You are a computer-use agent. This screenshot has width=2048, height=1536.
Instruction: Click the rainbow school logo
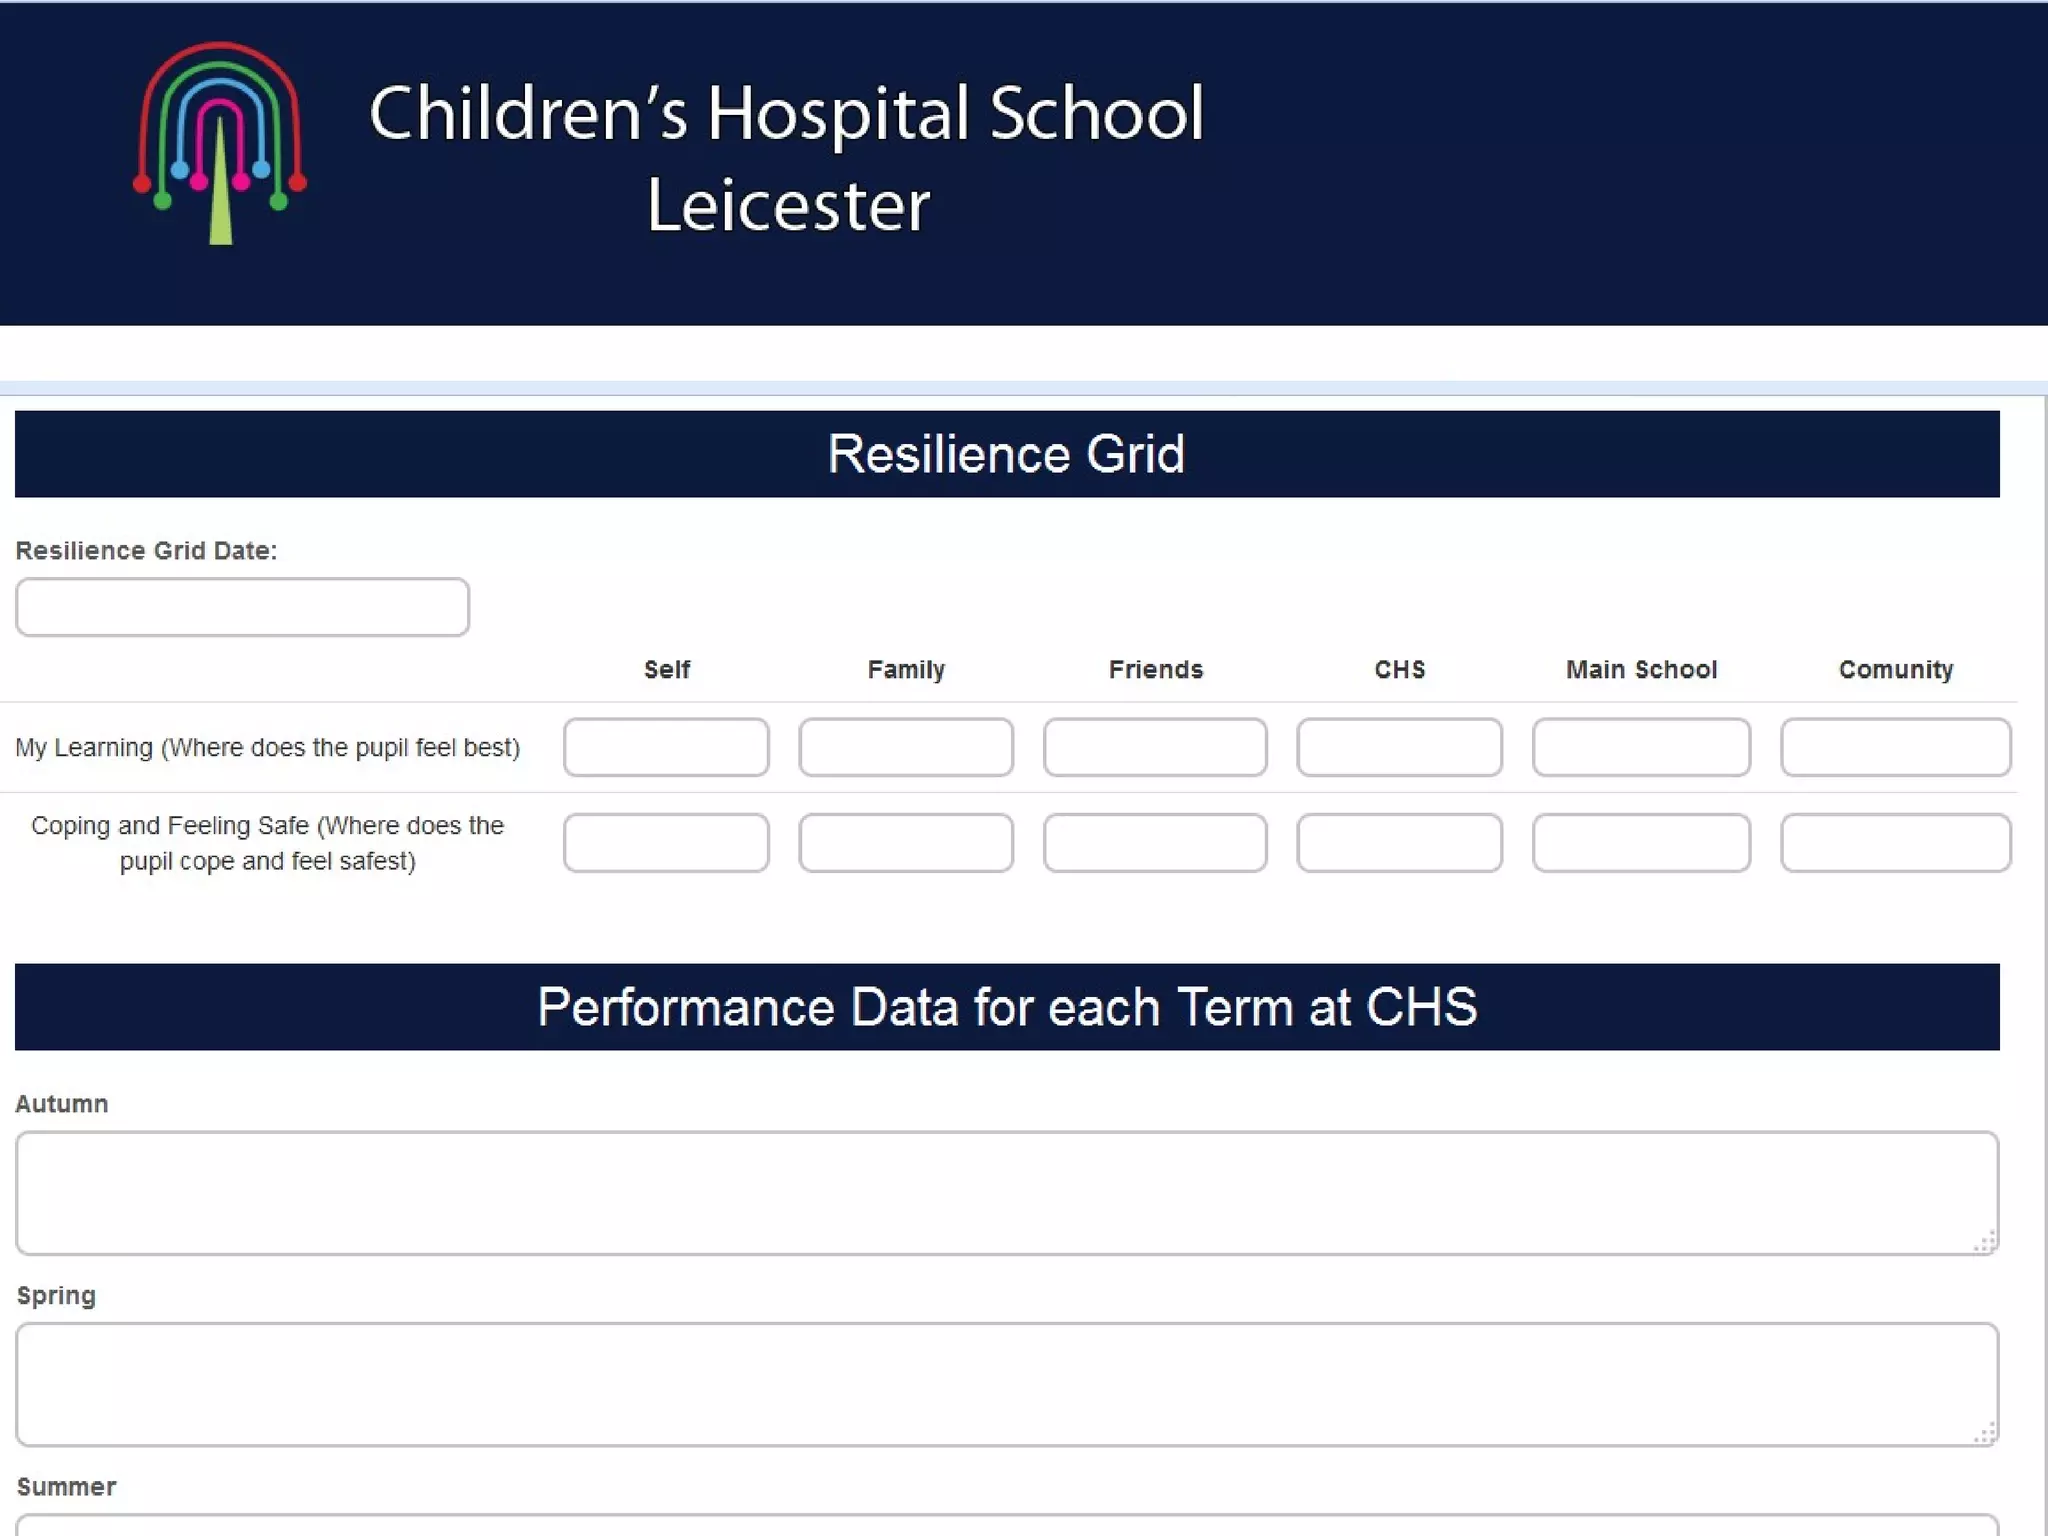click(220, 143)
